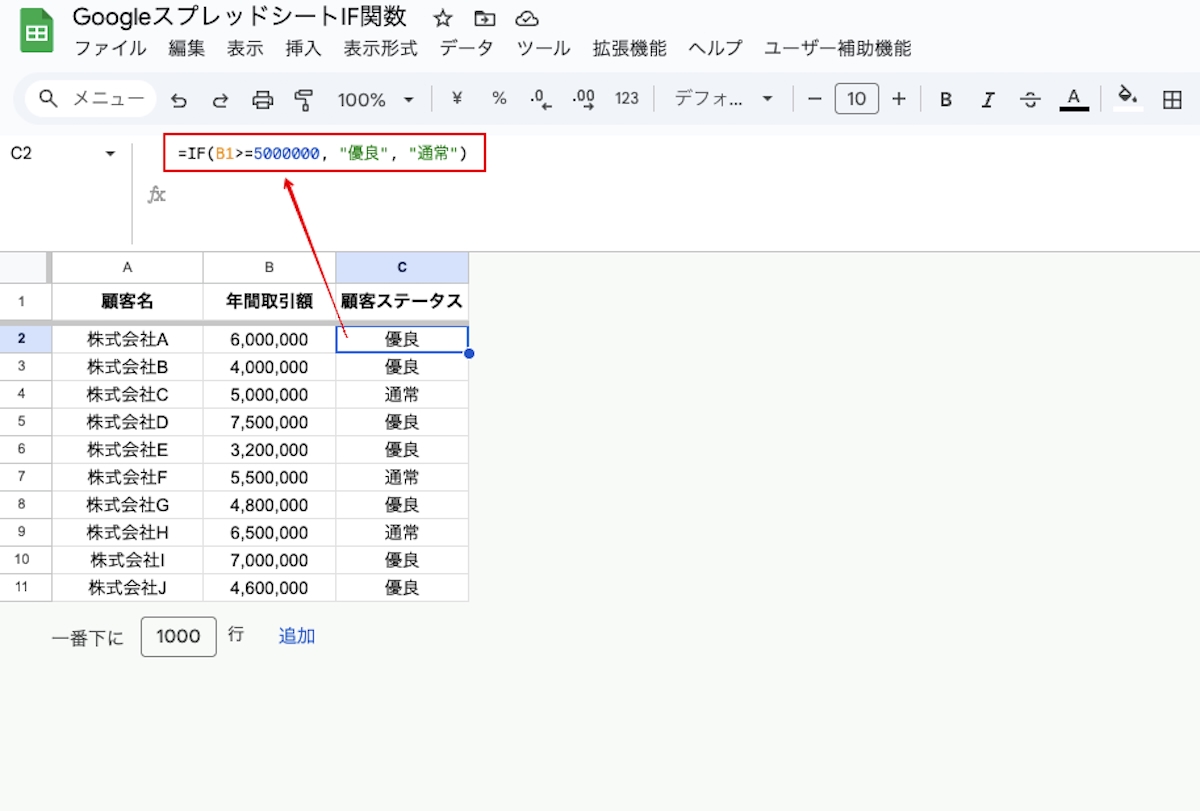This screenshot has width=1200, height=811.
Task: Open the 挿入 menu
Action: click(304, 48)
